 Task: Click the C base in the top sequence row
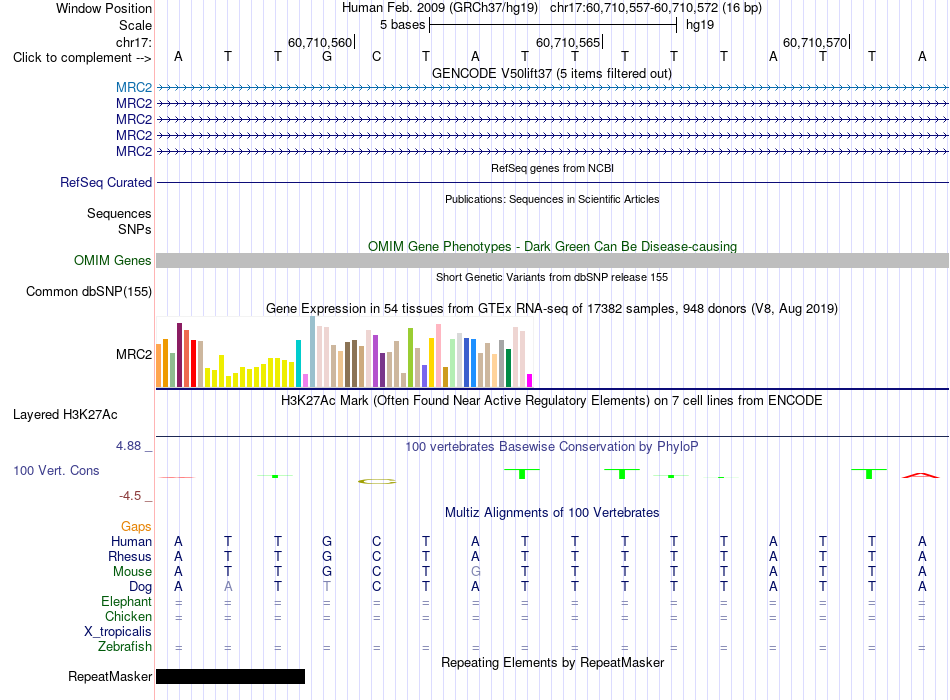pos(376,56)
